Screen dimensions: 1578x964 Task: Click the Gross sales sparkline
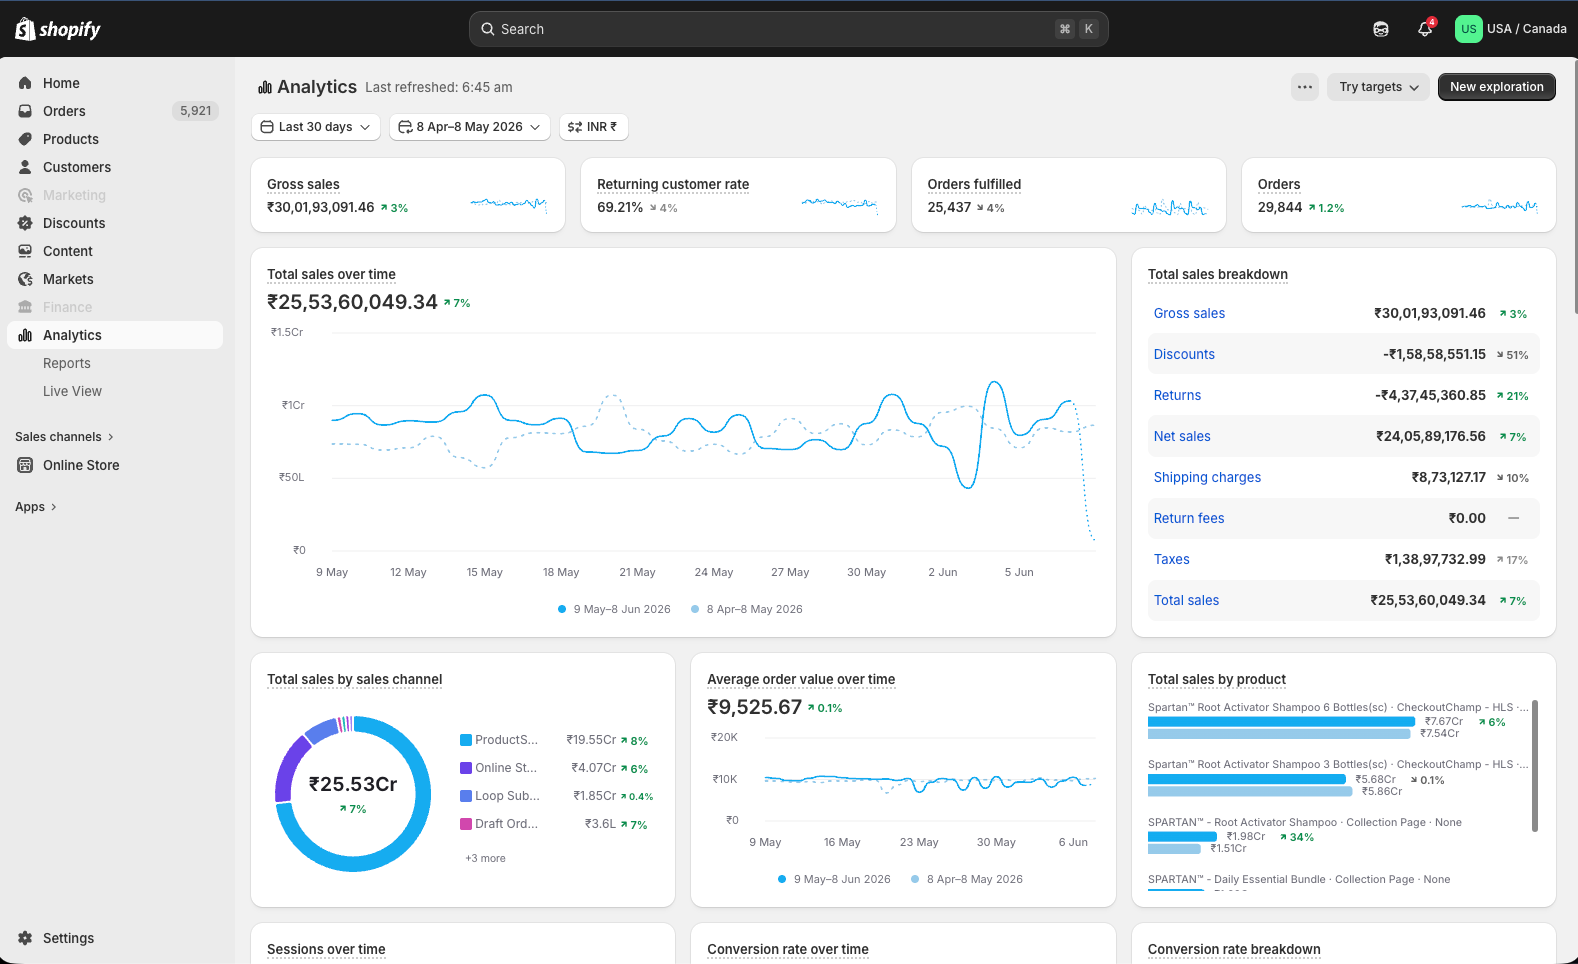click(508, 204)
